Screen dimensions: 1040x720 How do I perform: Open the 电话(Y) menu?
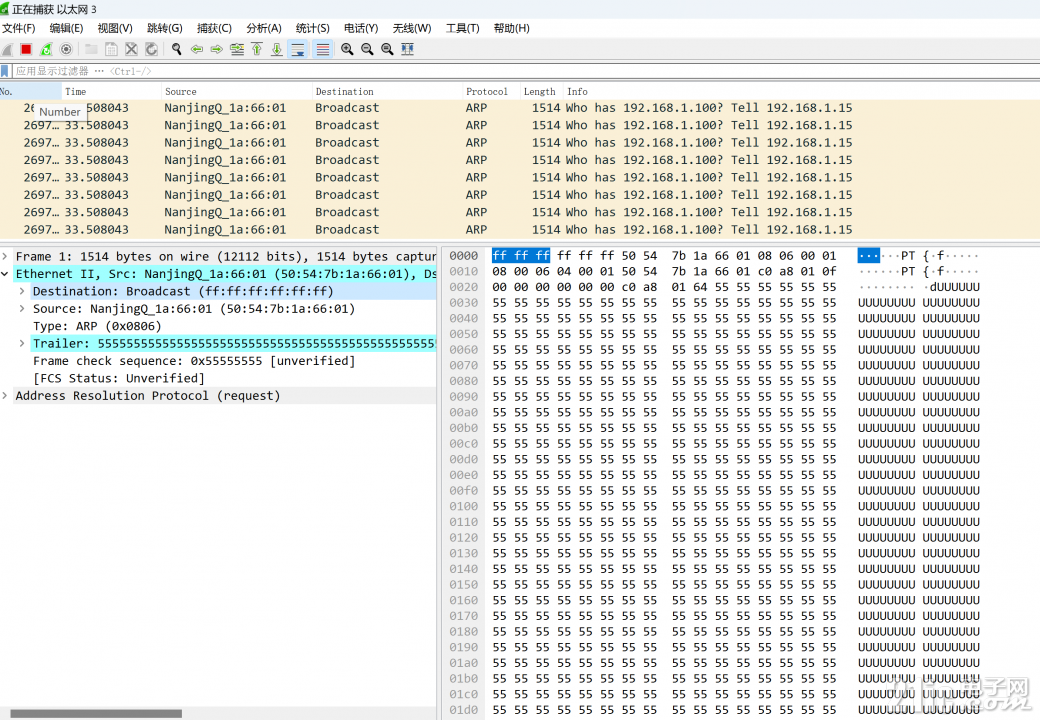click(361, 28)
